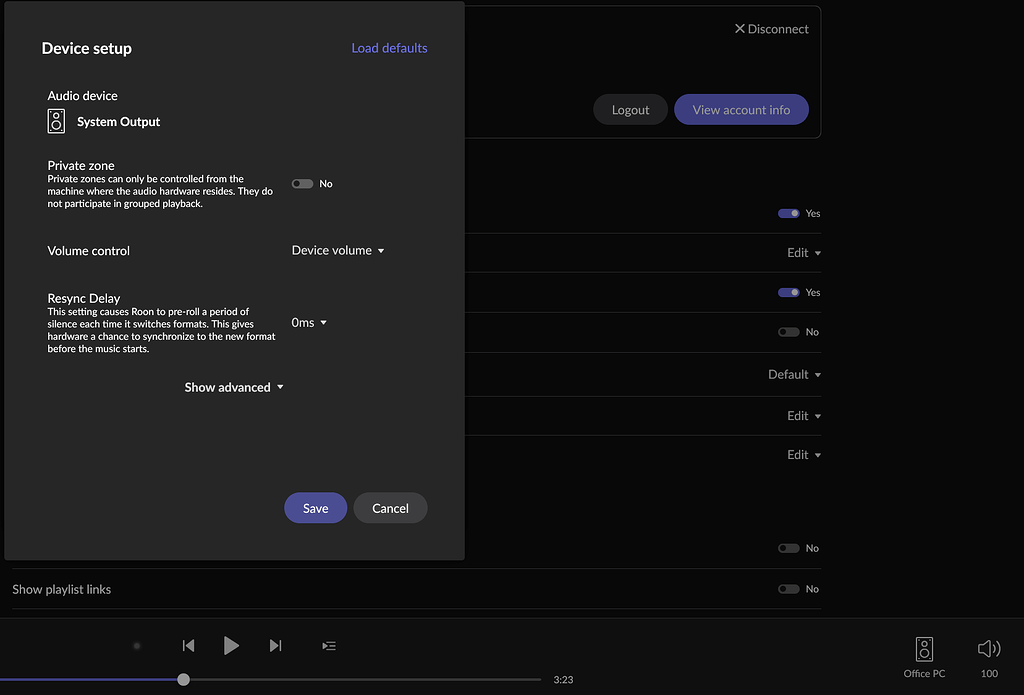This screenshot has width=1024, height=695.
Task: Click the Load defaults link
Action: coord(389,47)
